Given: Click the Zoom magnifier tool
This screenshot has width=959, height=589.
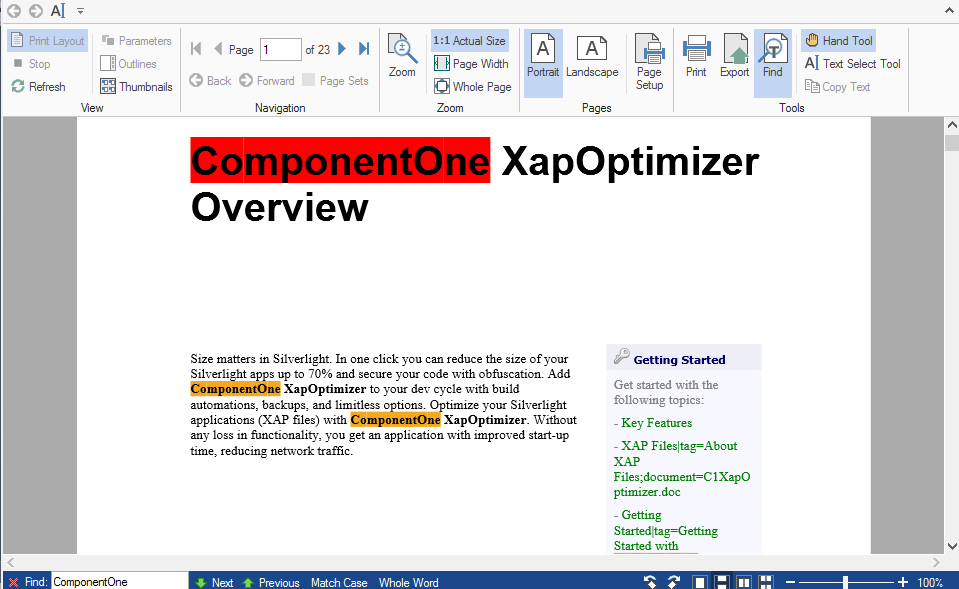Looking at the screenshot, I should coord(402,56).
